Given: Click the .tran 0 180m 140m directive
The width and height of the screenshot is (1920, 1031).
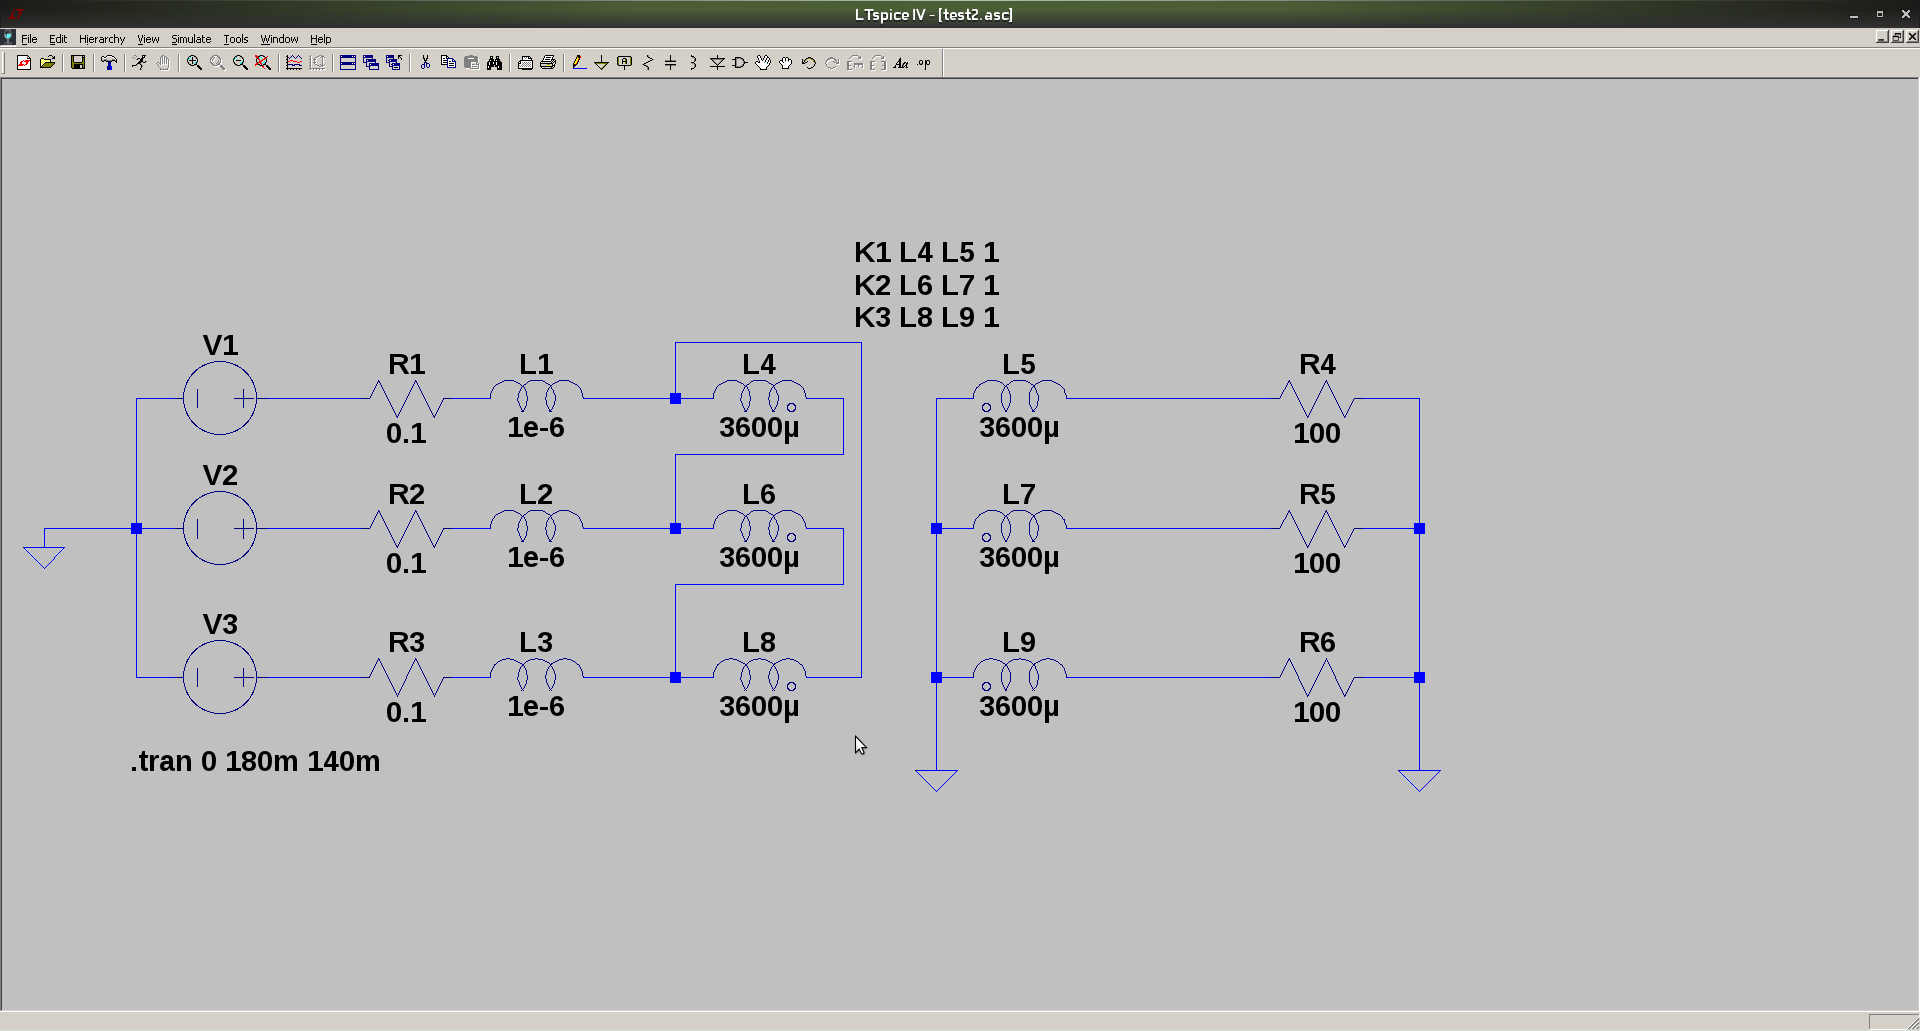Looking at the screenshot, I should pos(255,762).
